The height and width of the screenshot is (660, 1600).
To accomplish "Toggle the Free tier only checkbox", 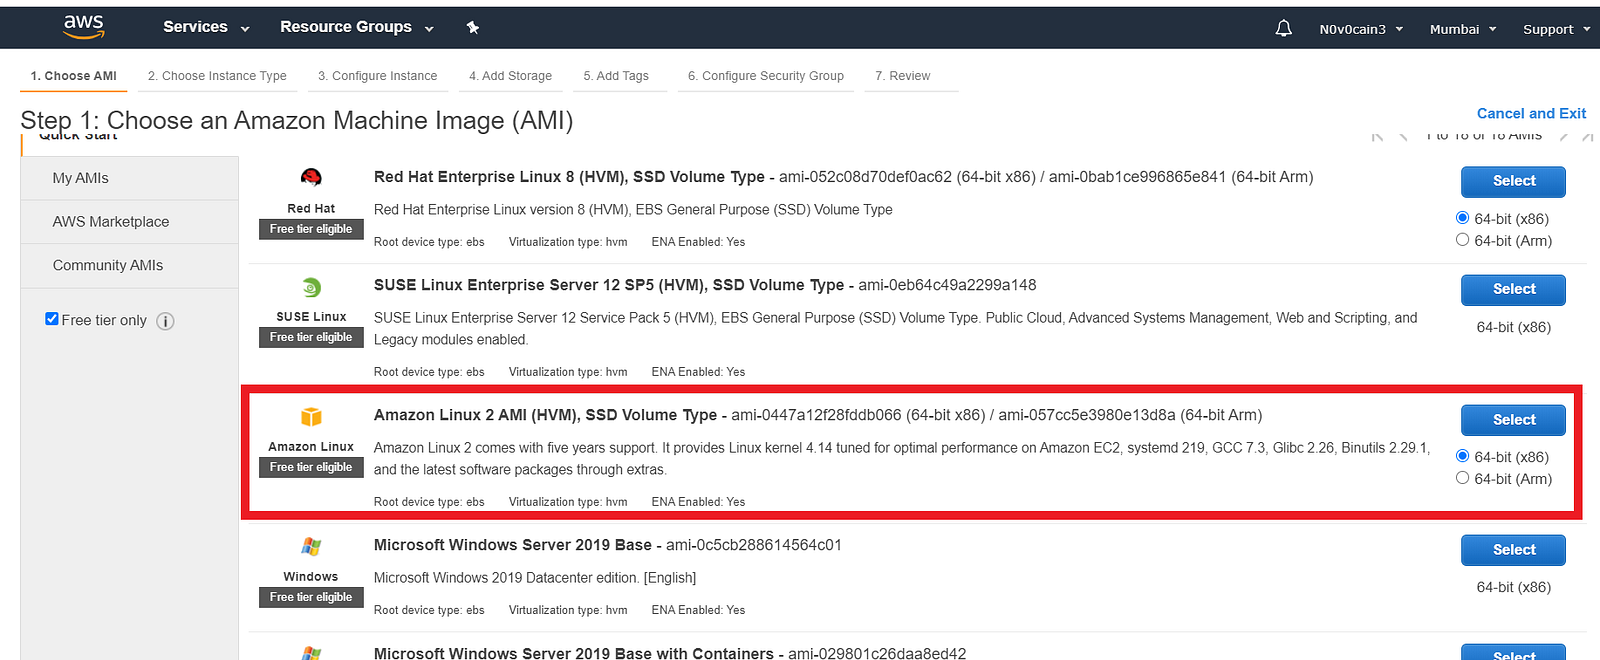I will [52, 319].
